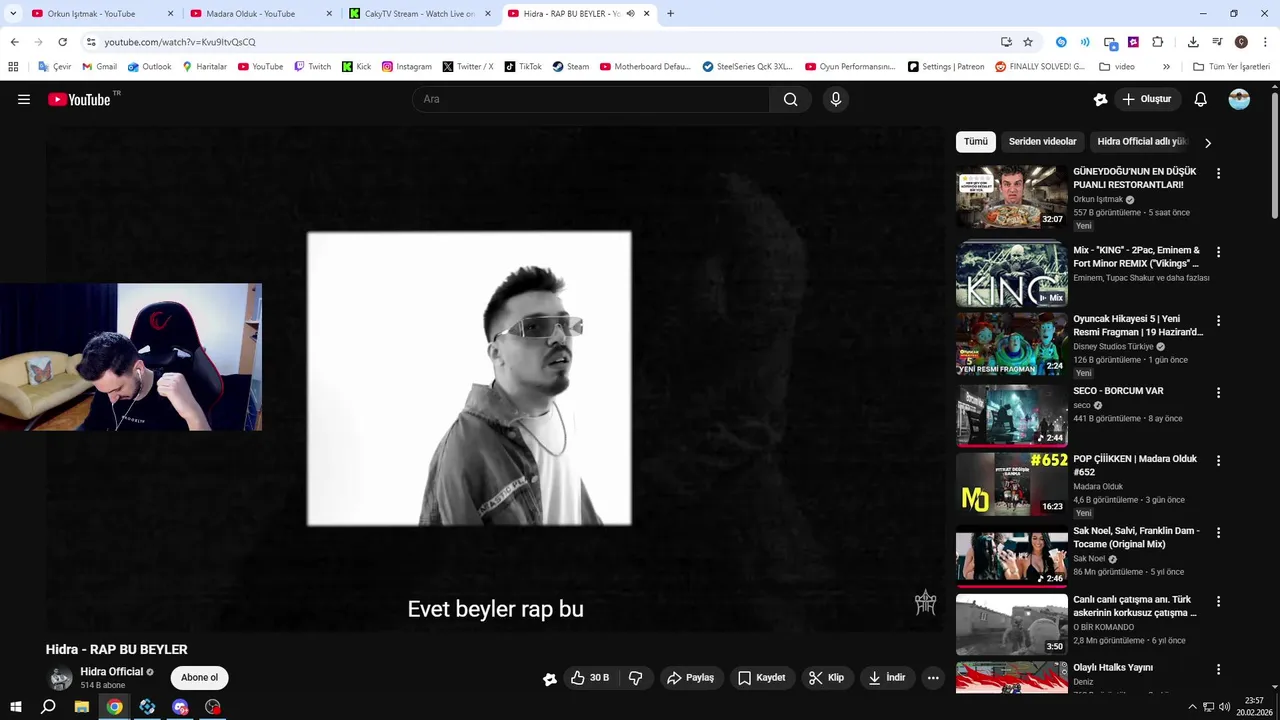Open a new browser tab
The image size is (1280, 720).
(x=670, y=14)
